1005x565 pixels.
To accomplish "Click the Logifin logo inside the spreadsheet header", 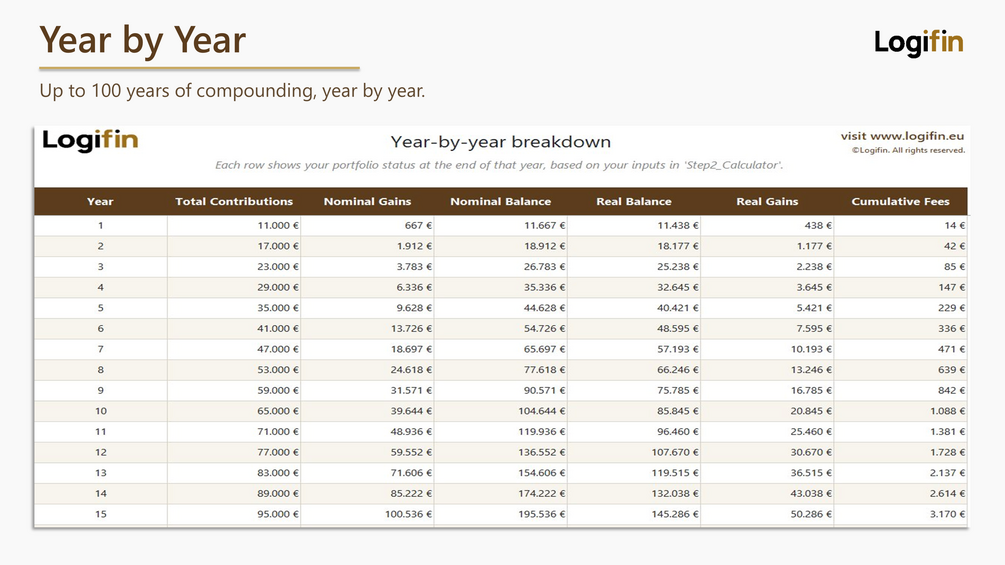I will [x=90, y=140].
